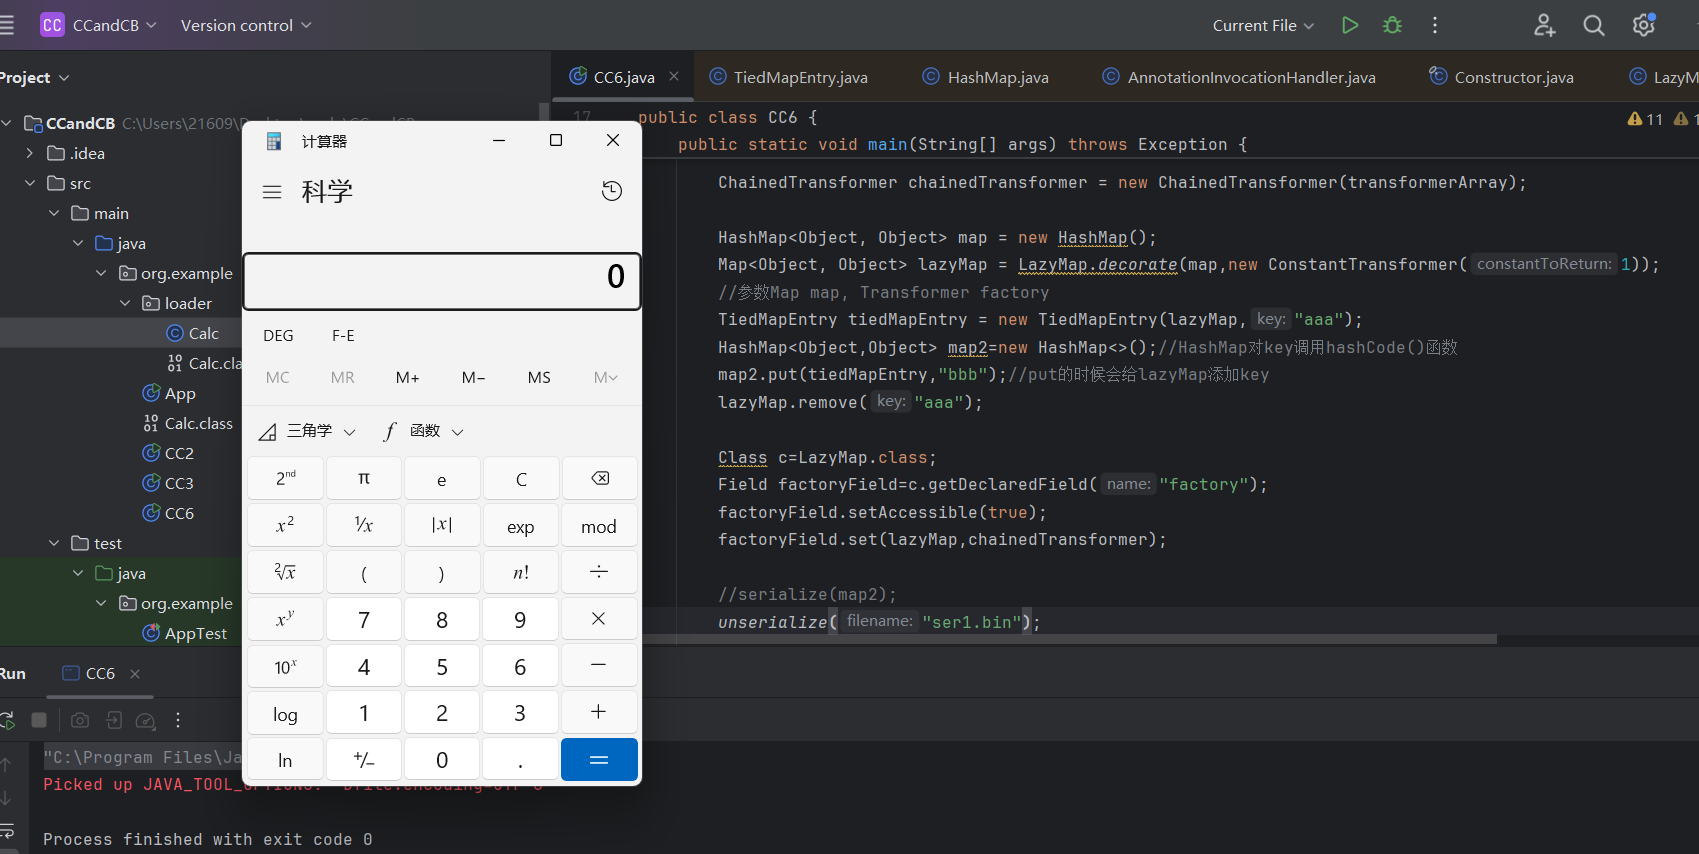This screenshot has width=1699, height=854.
Task: Toggle F-E scientific notation in calculator
Action: click(x=343, y=336)
